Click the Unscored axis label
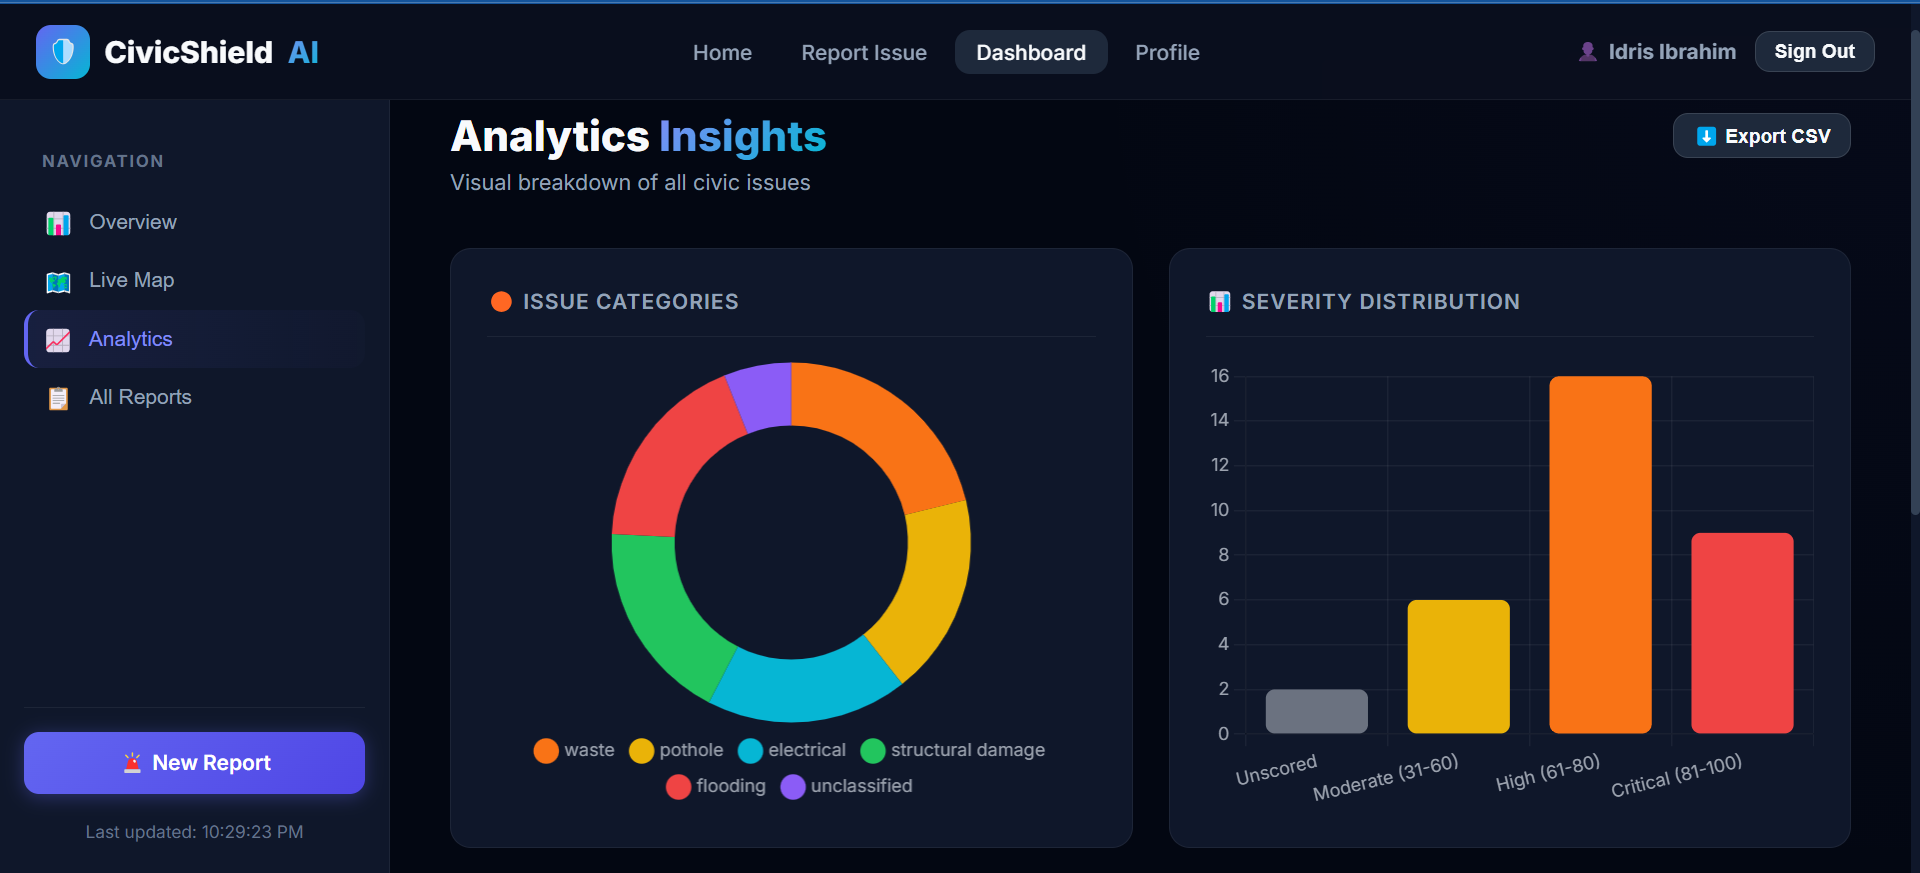The width and height of the screenshot is (1920, 873). (1276, 770)
